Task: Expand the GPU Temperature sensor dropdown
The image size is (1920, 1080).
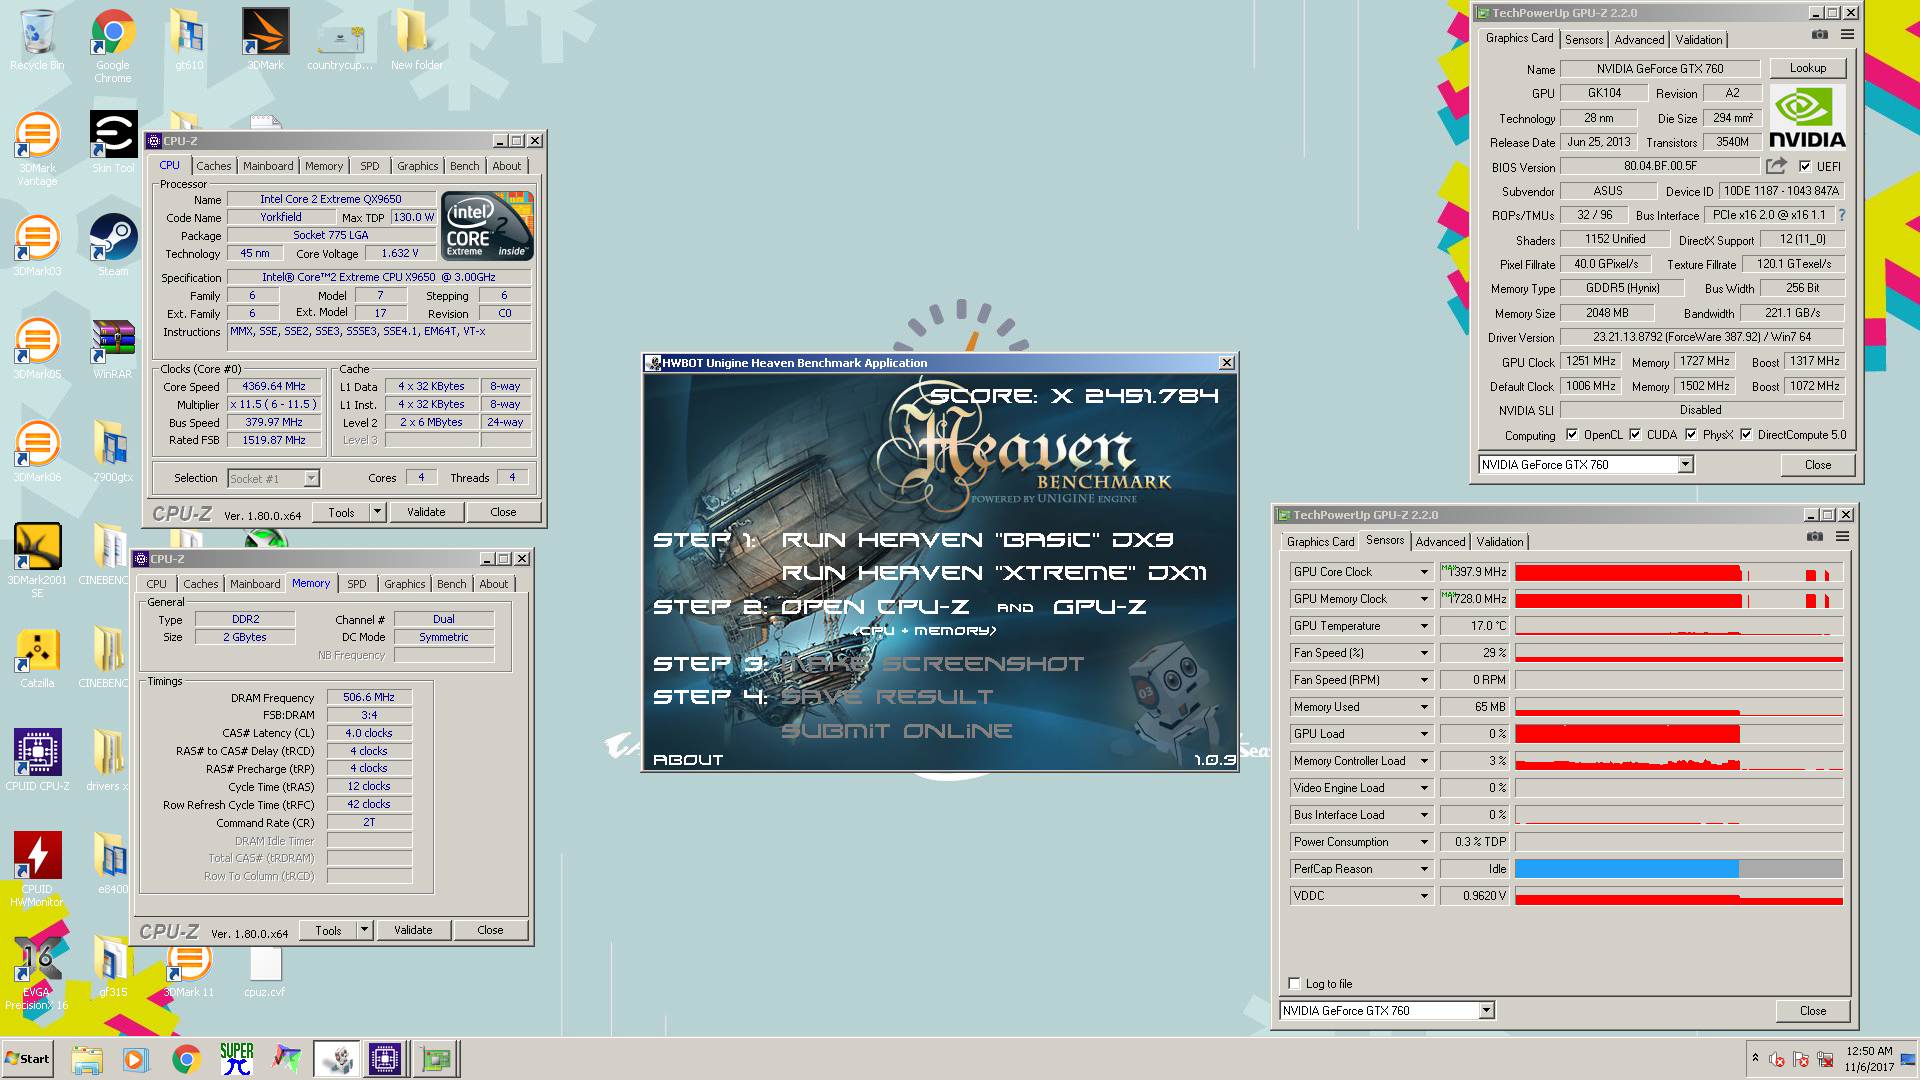Action: (1424, 626)
